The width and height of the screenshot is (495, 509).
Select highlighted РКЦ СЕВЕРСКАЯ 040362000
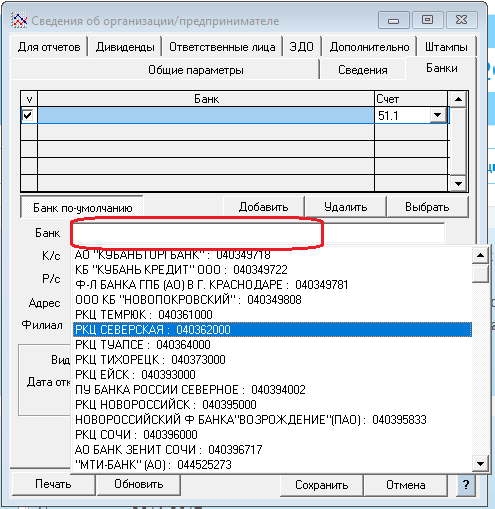(272, 330)
